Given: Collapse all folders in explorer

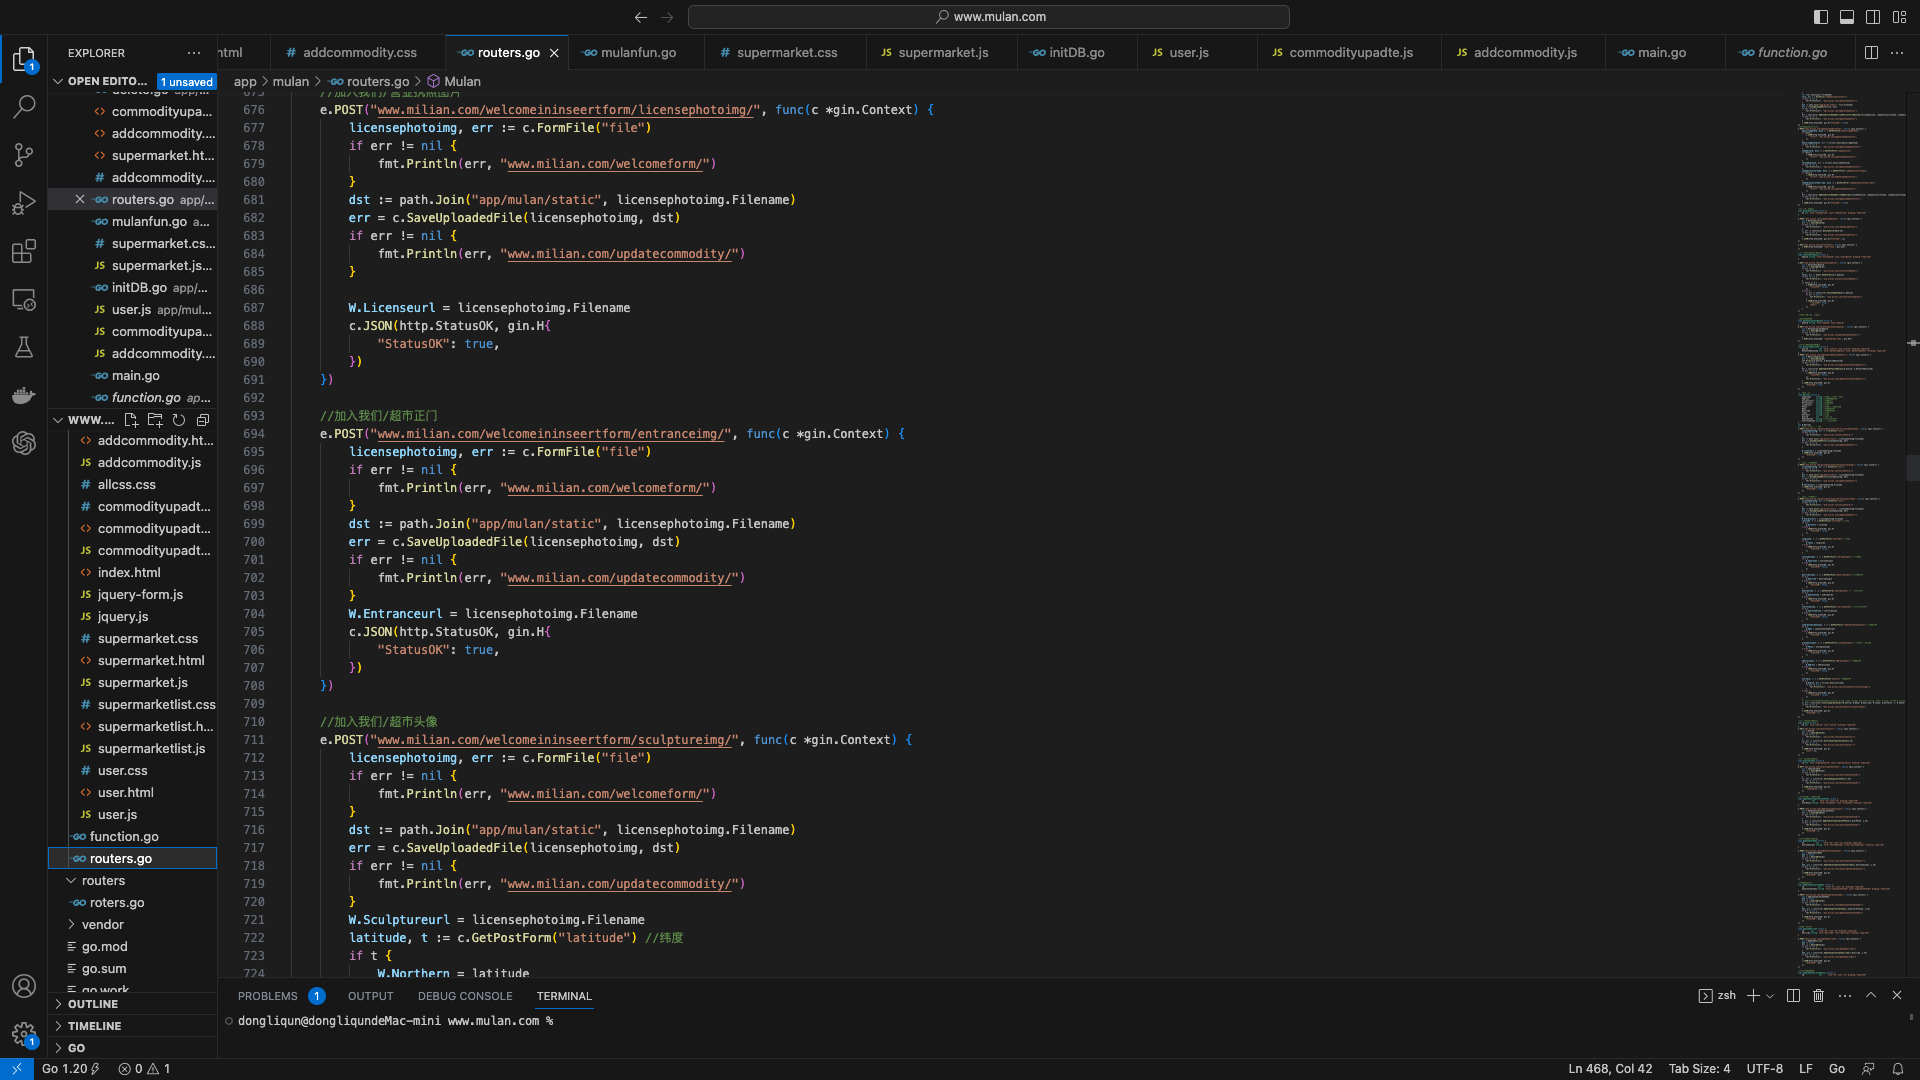Looking at the screenshot, I should tap(203, 420).
